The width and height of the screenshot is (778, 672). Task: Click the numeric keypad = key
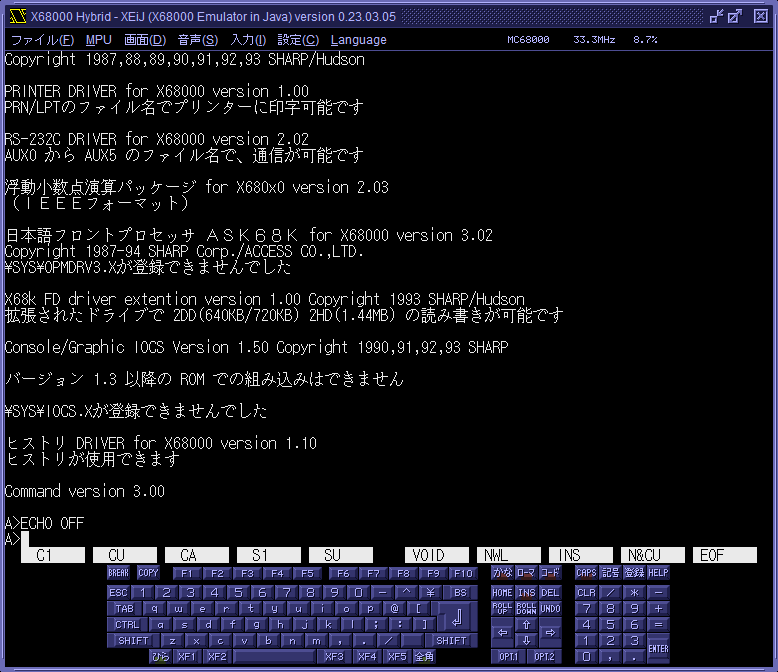pos(658,624)
